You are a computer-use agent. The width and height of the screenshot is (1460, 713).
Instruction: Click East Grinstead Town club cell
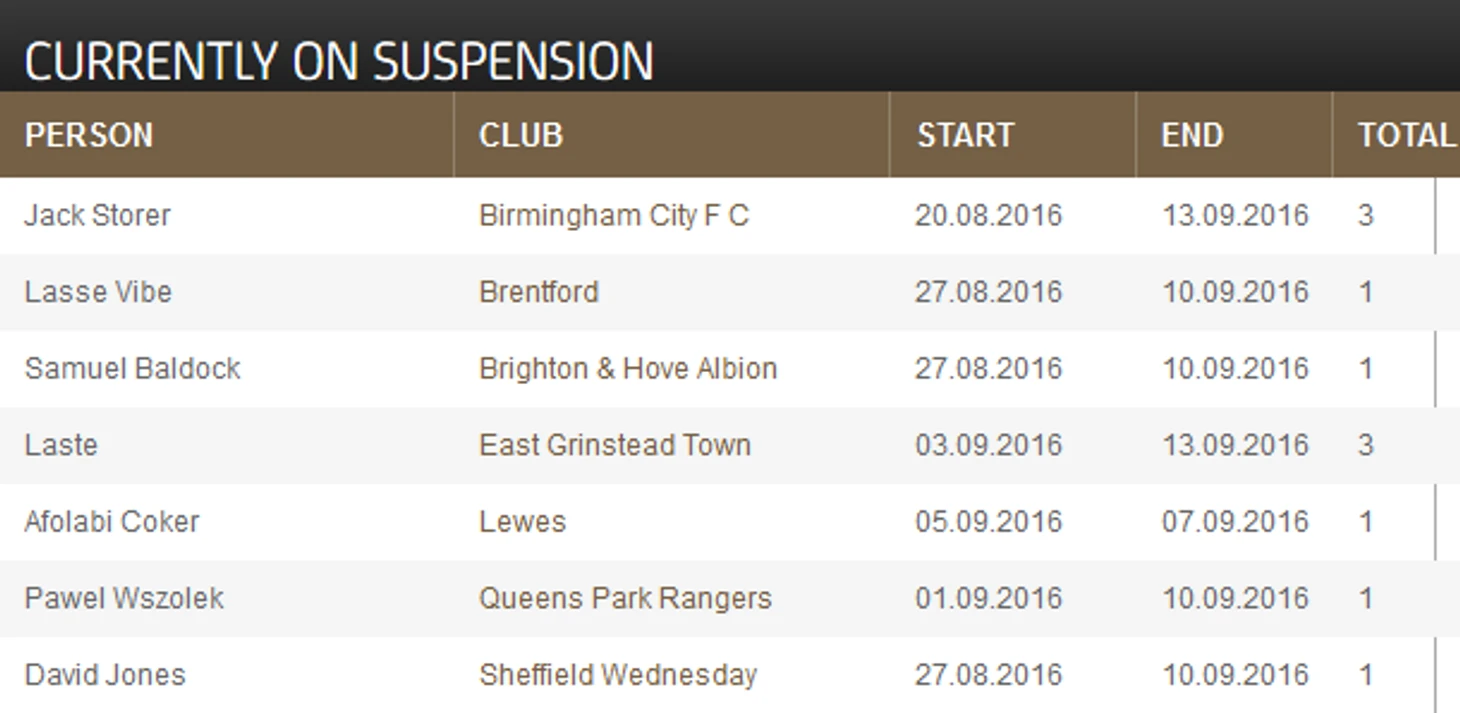pyautogui.click(x=615, y=445)
